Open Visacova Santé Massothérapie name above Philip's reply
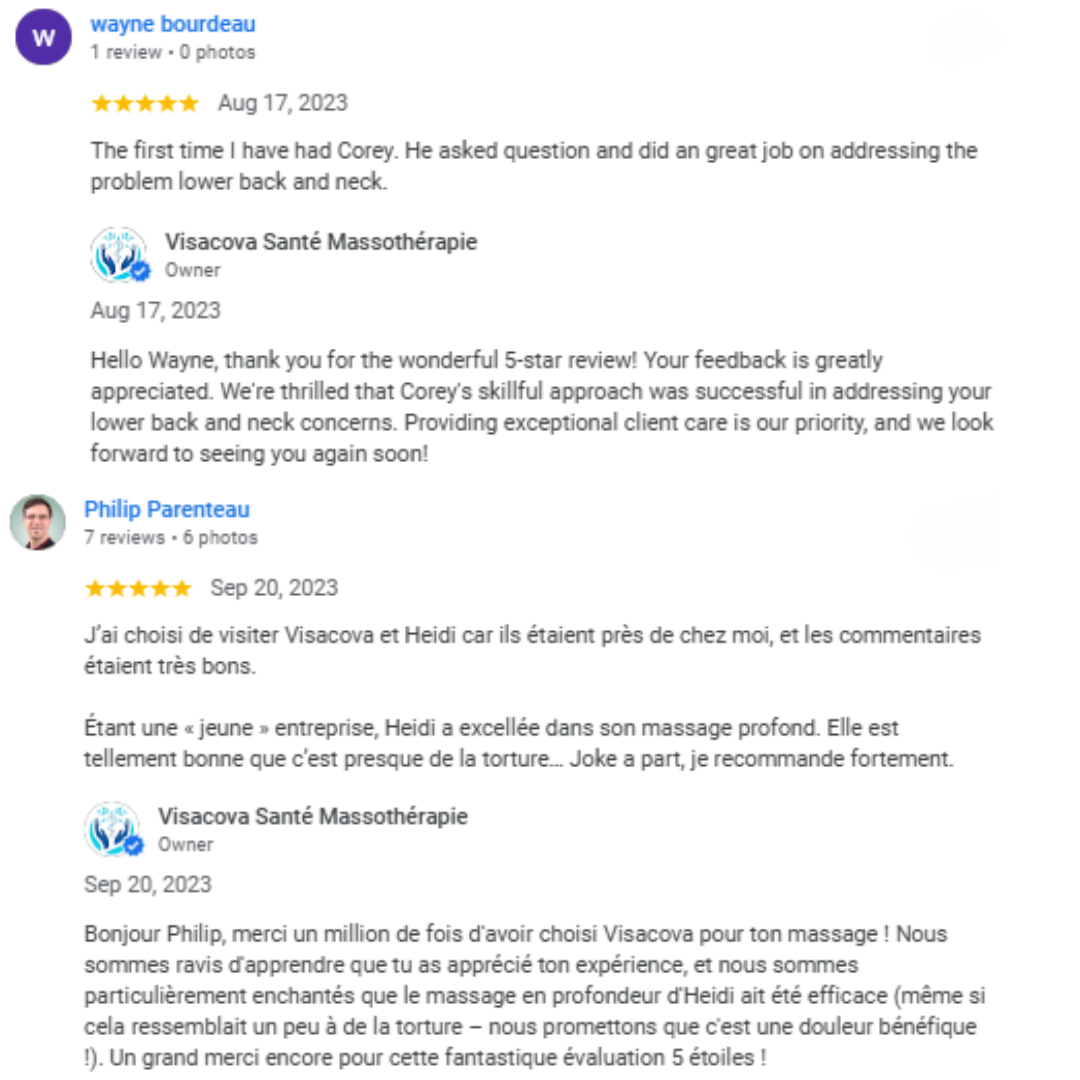This screenshot has width=1080, height=1080. [x=313, y=816]
